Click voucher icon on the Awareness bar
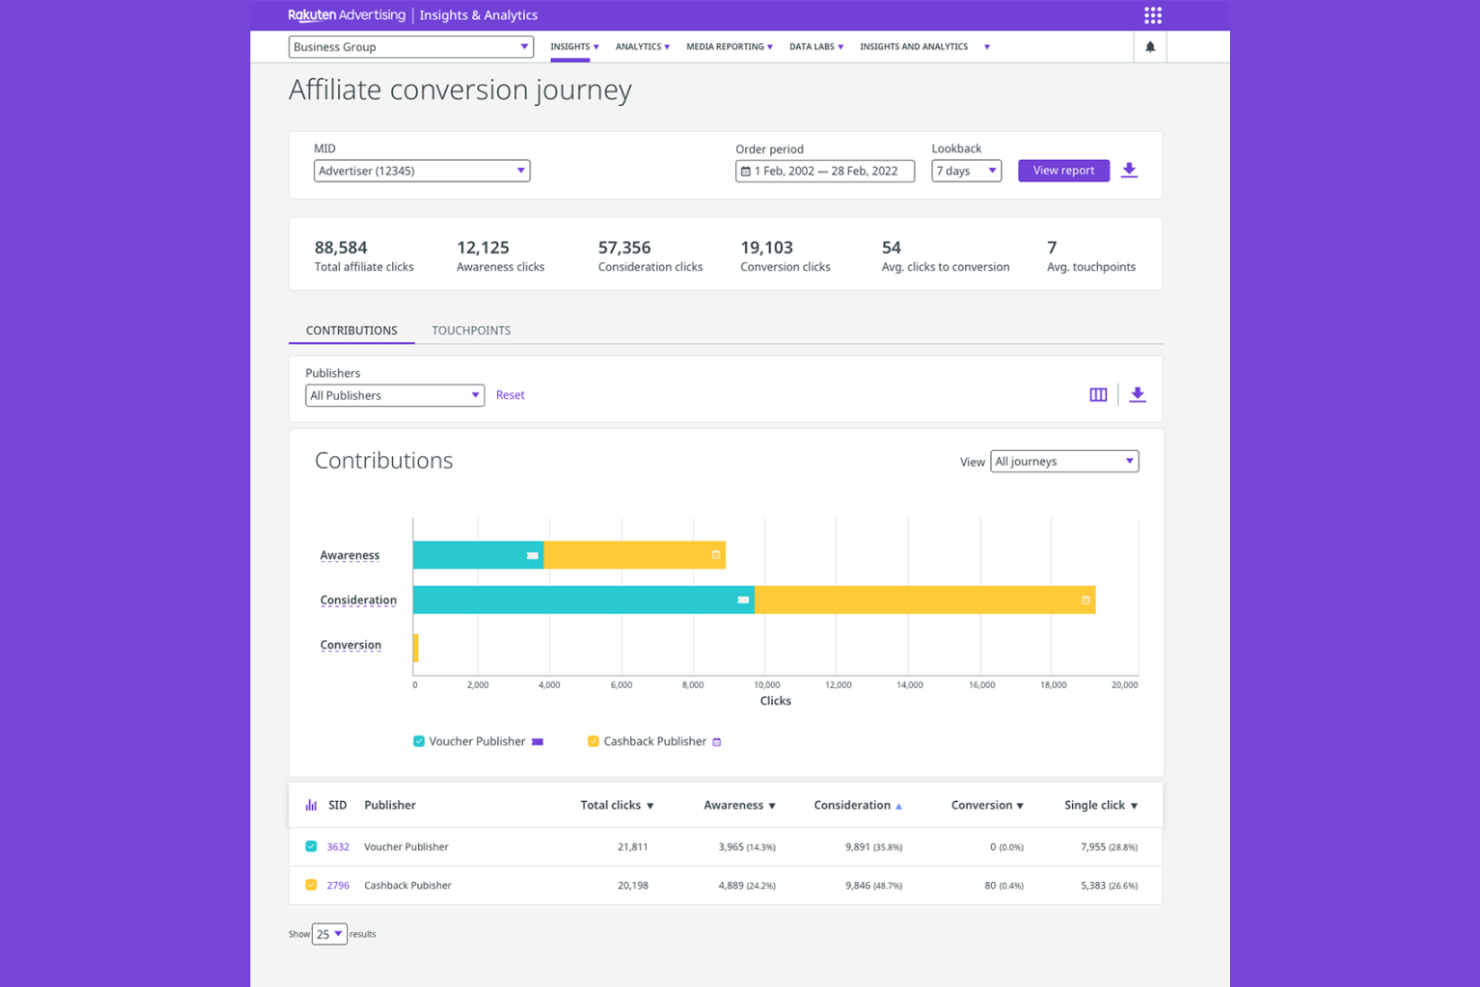Screen dimensions: 1480x987 coord(532,555)
